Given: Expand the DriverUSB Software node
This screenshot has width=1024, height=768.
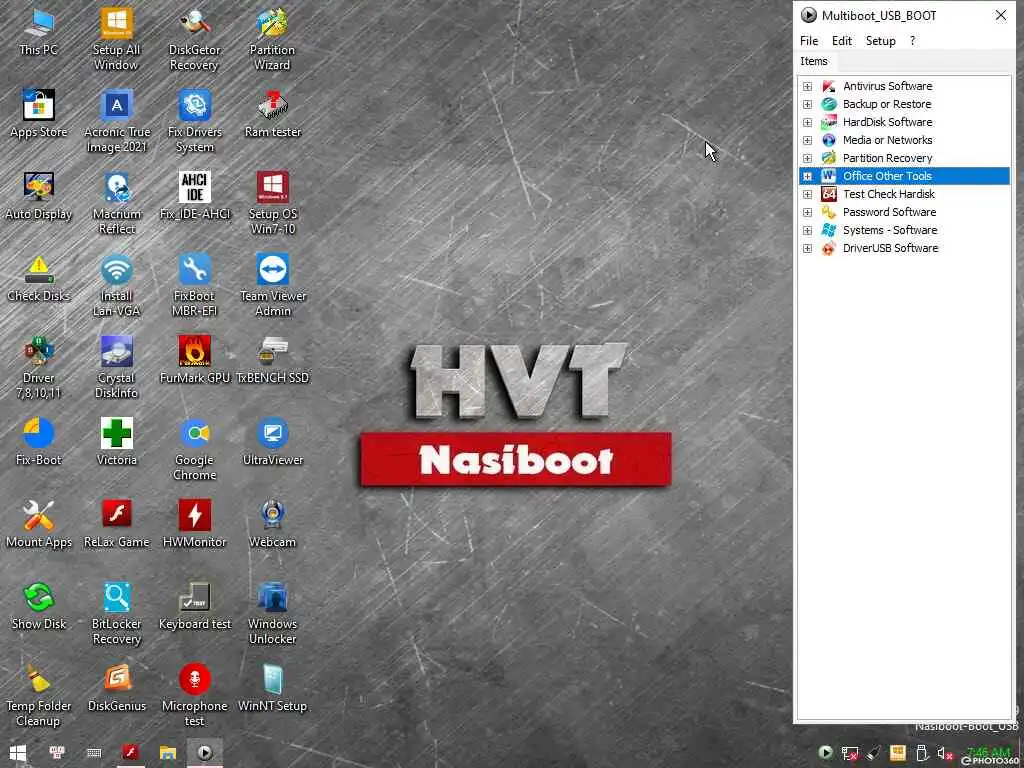Looking at the screenshot, I should click(807, 249).
